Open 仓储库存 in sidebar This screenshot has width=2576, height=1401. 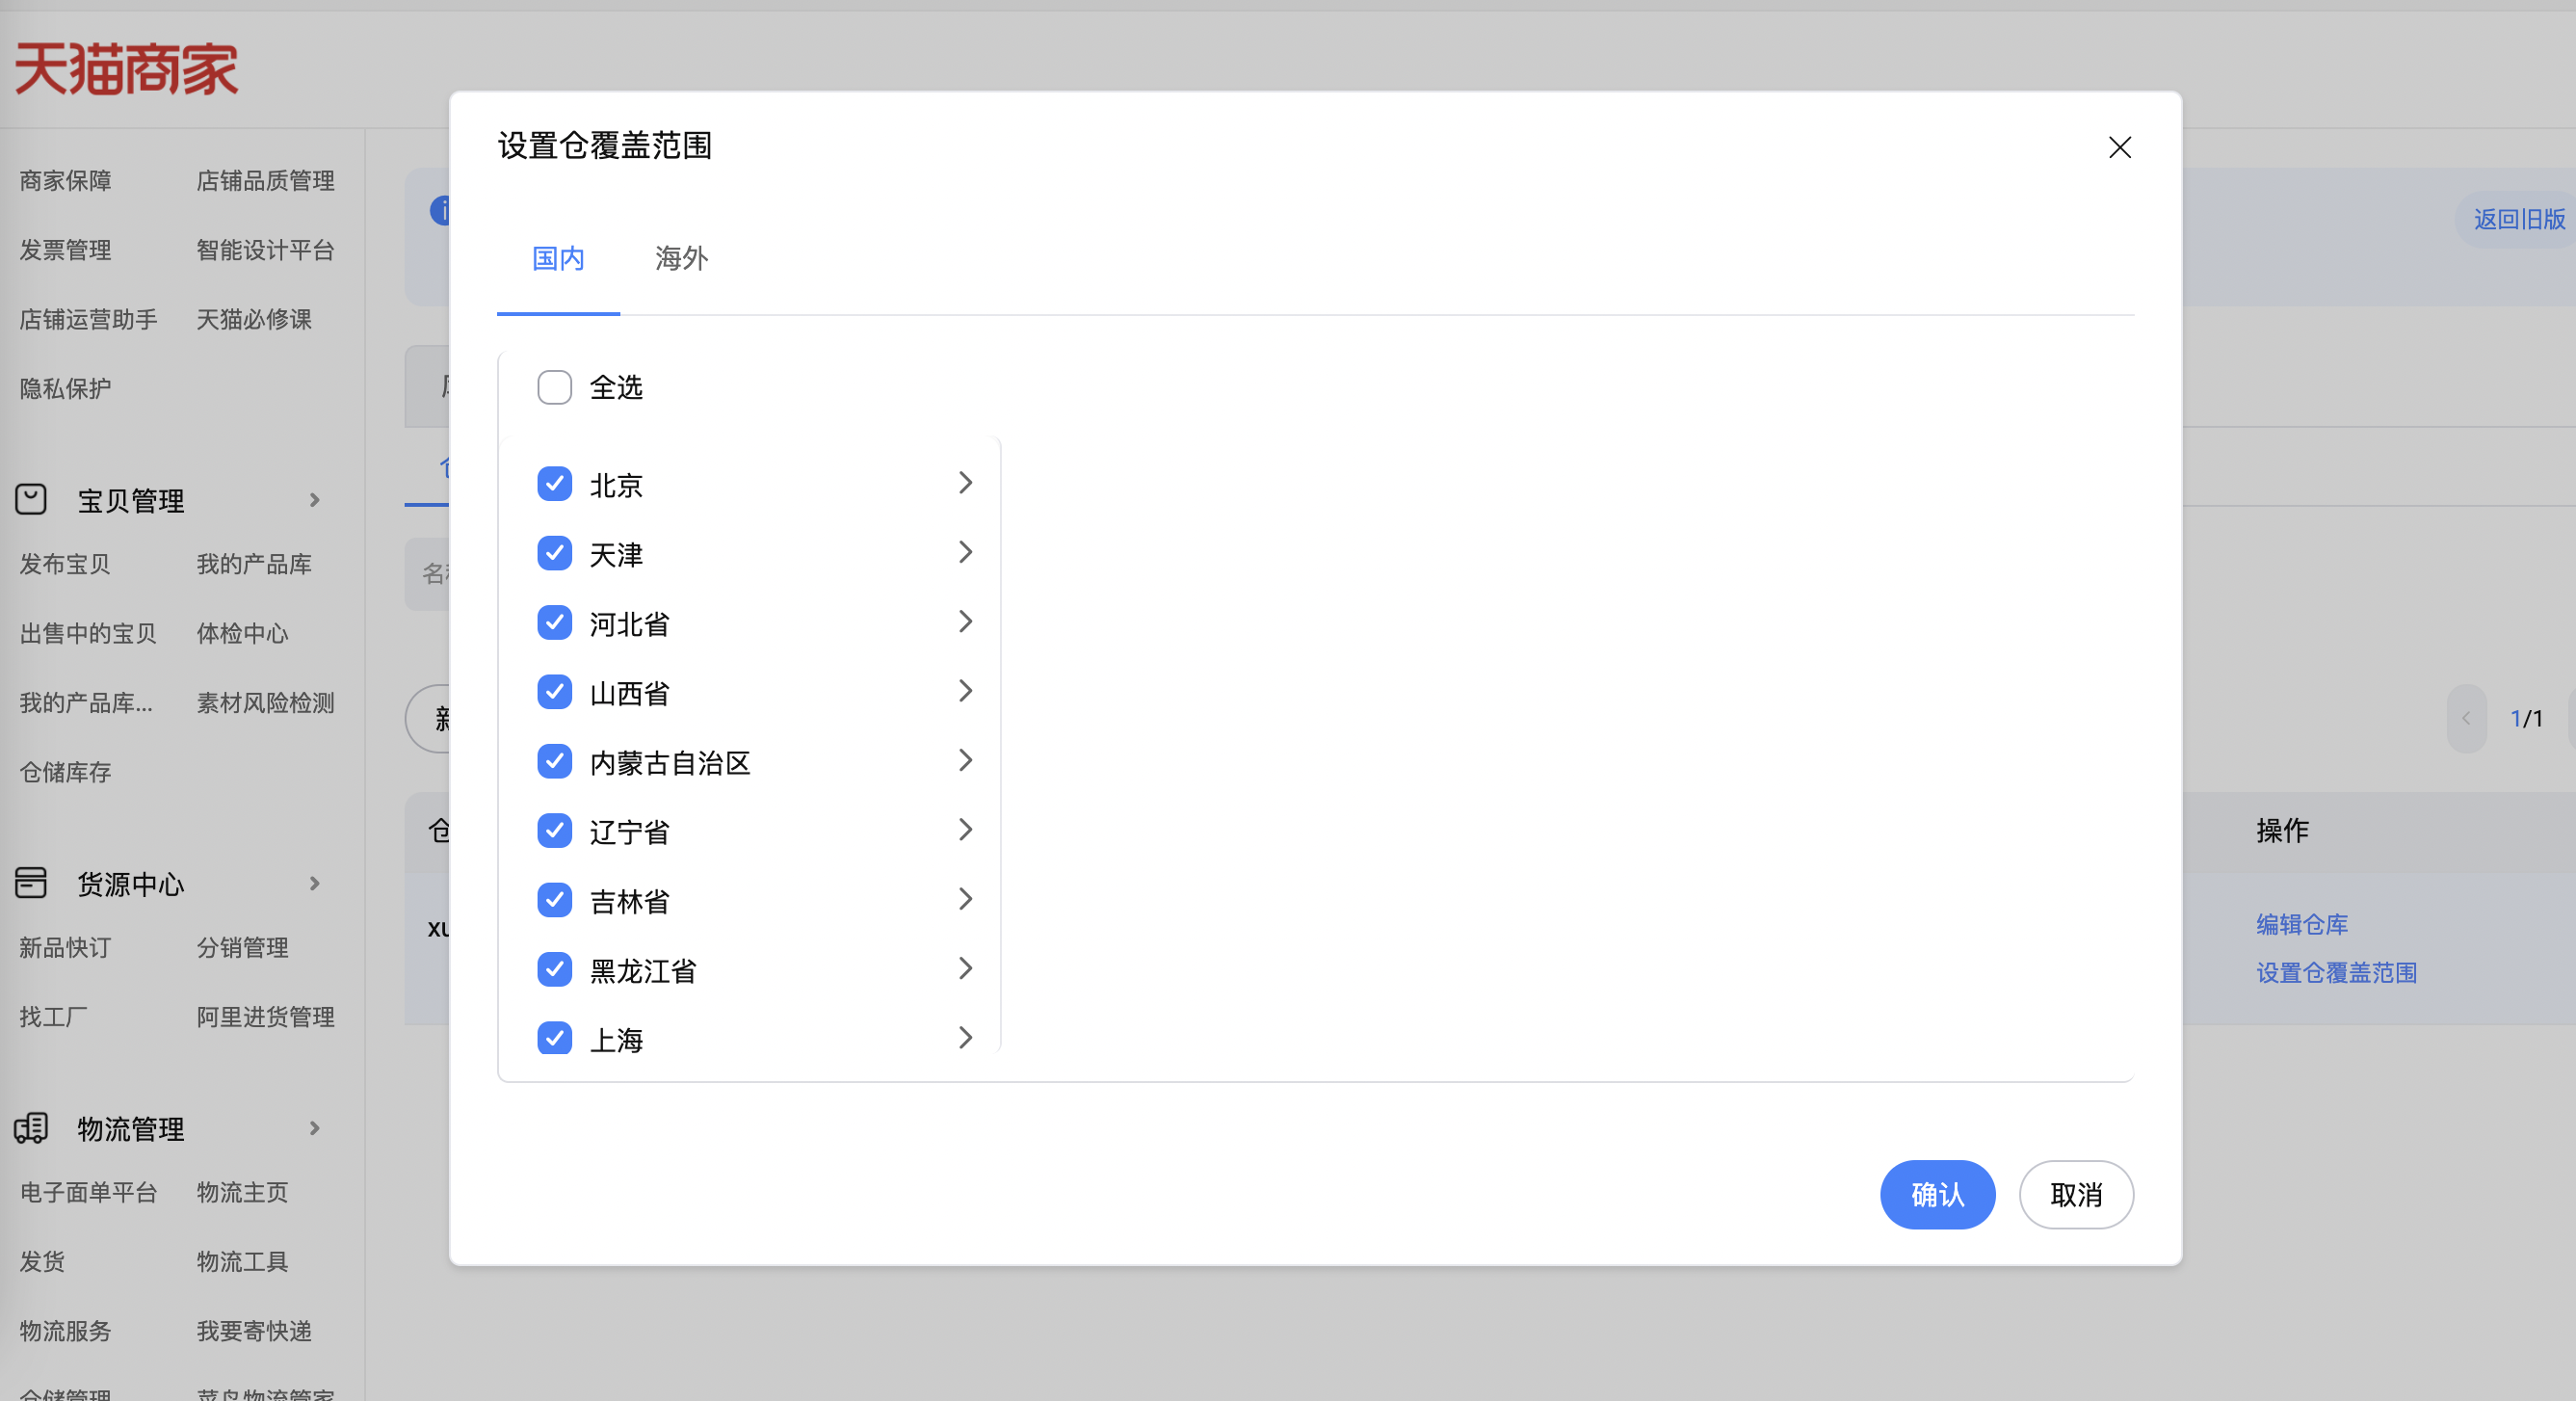coord(65,772)
